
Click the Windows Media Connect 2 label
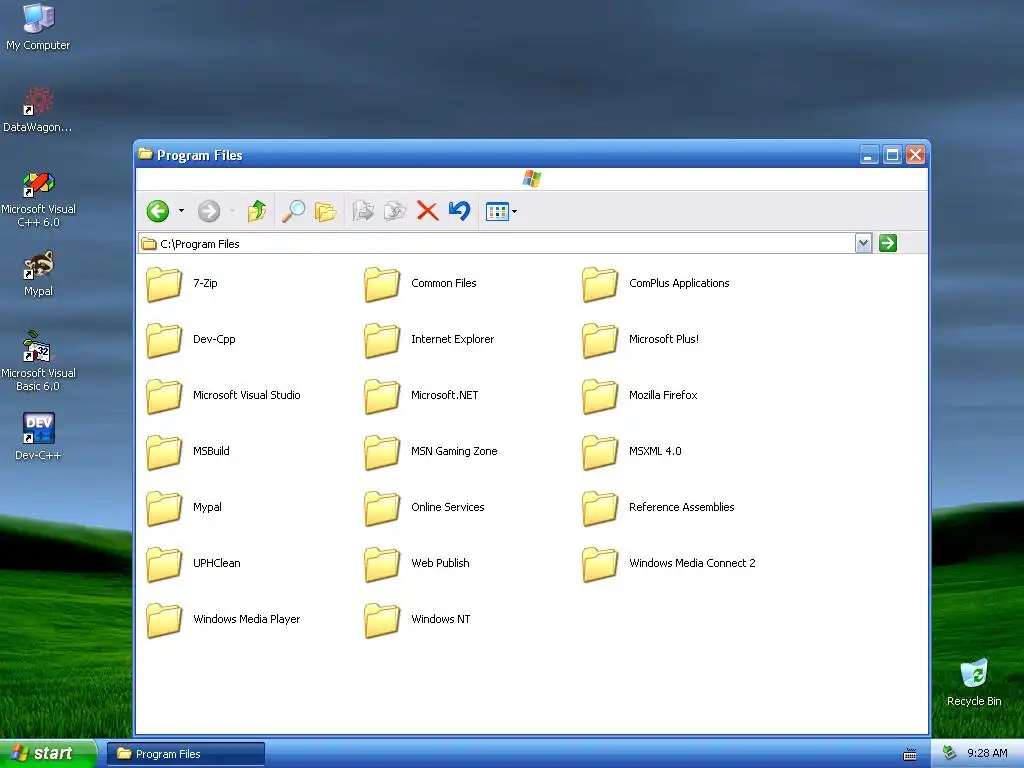click(x=692, y=563)
